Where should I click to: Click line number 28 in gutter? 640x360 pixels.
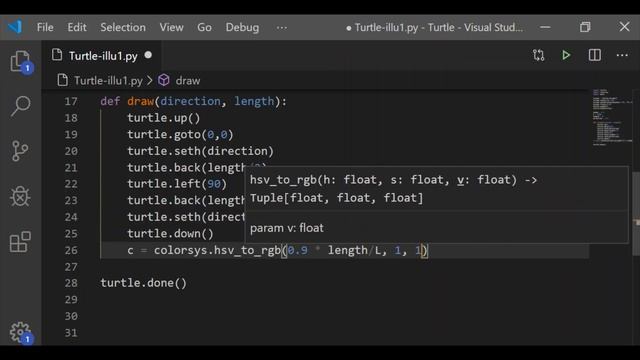tap(71, 283)
